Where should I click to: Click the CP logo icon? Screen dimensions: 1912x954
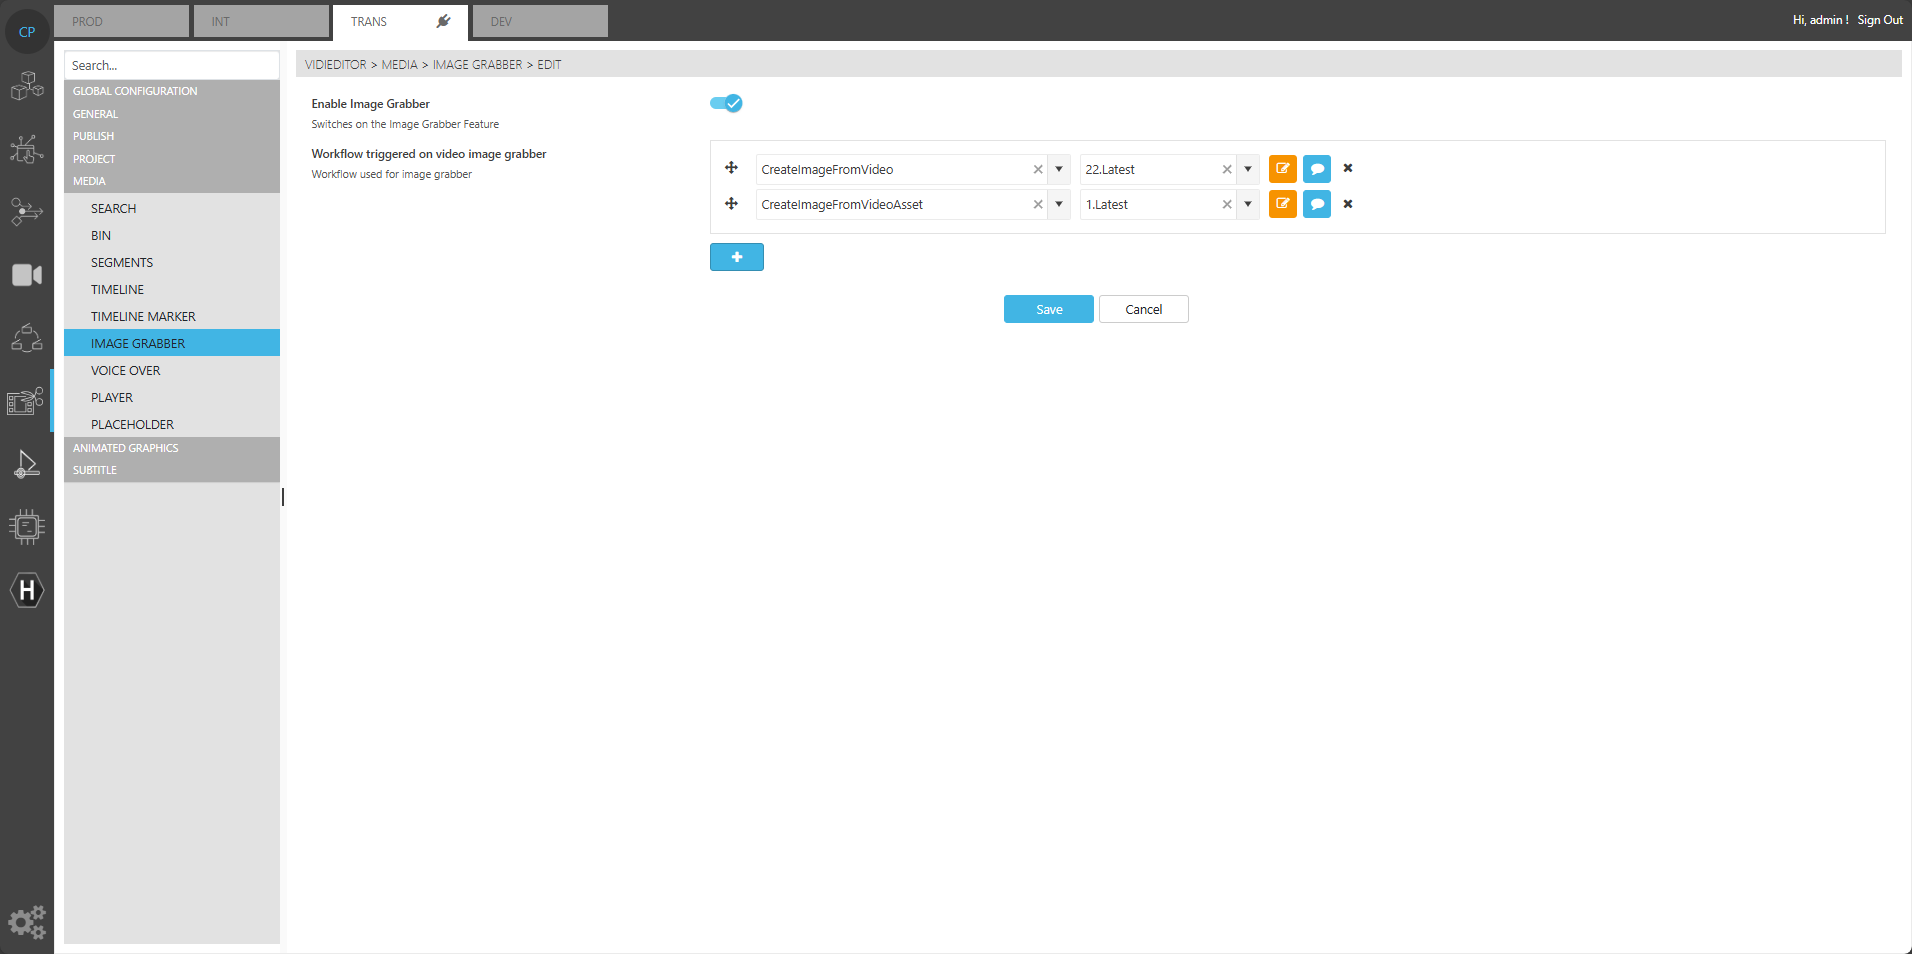(x=27, y=32)
